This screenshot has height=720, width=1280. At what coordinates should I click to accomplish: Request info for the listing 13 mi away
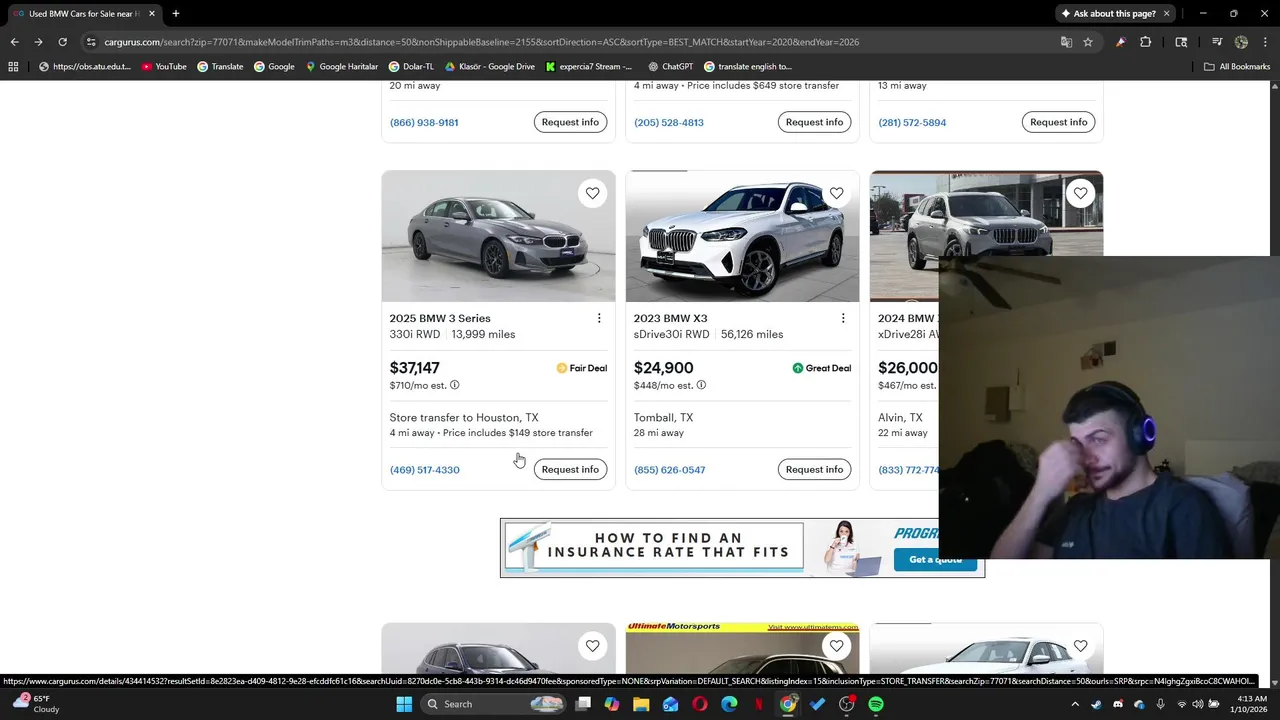click(1058, 122)
